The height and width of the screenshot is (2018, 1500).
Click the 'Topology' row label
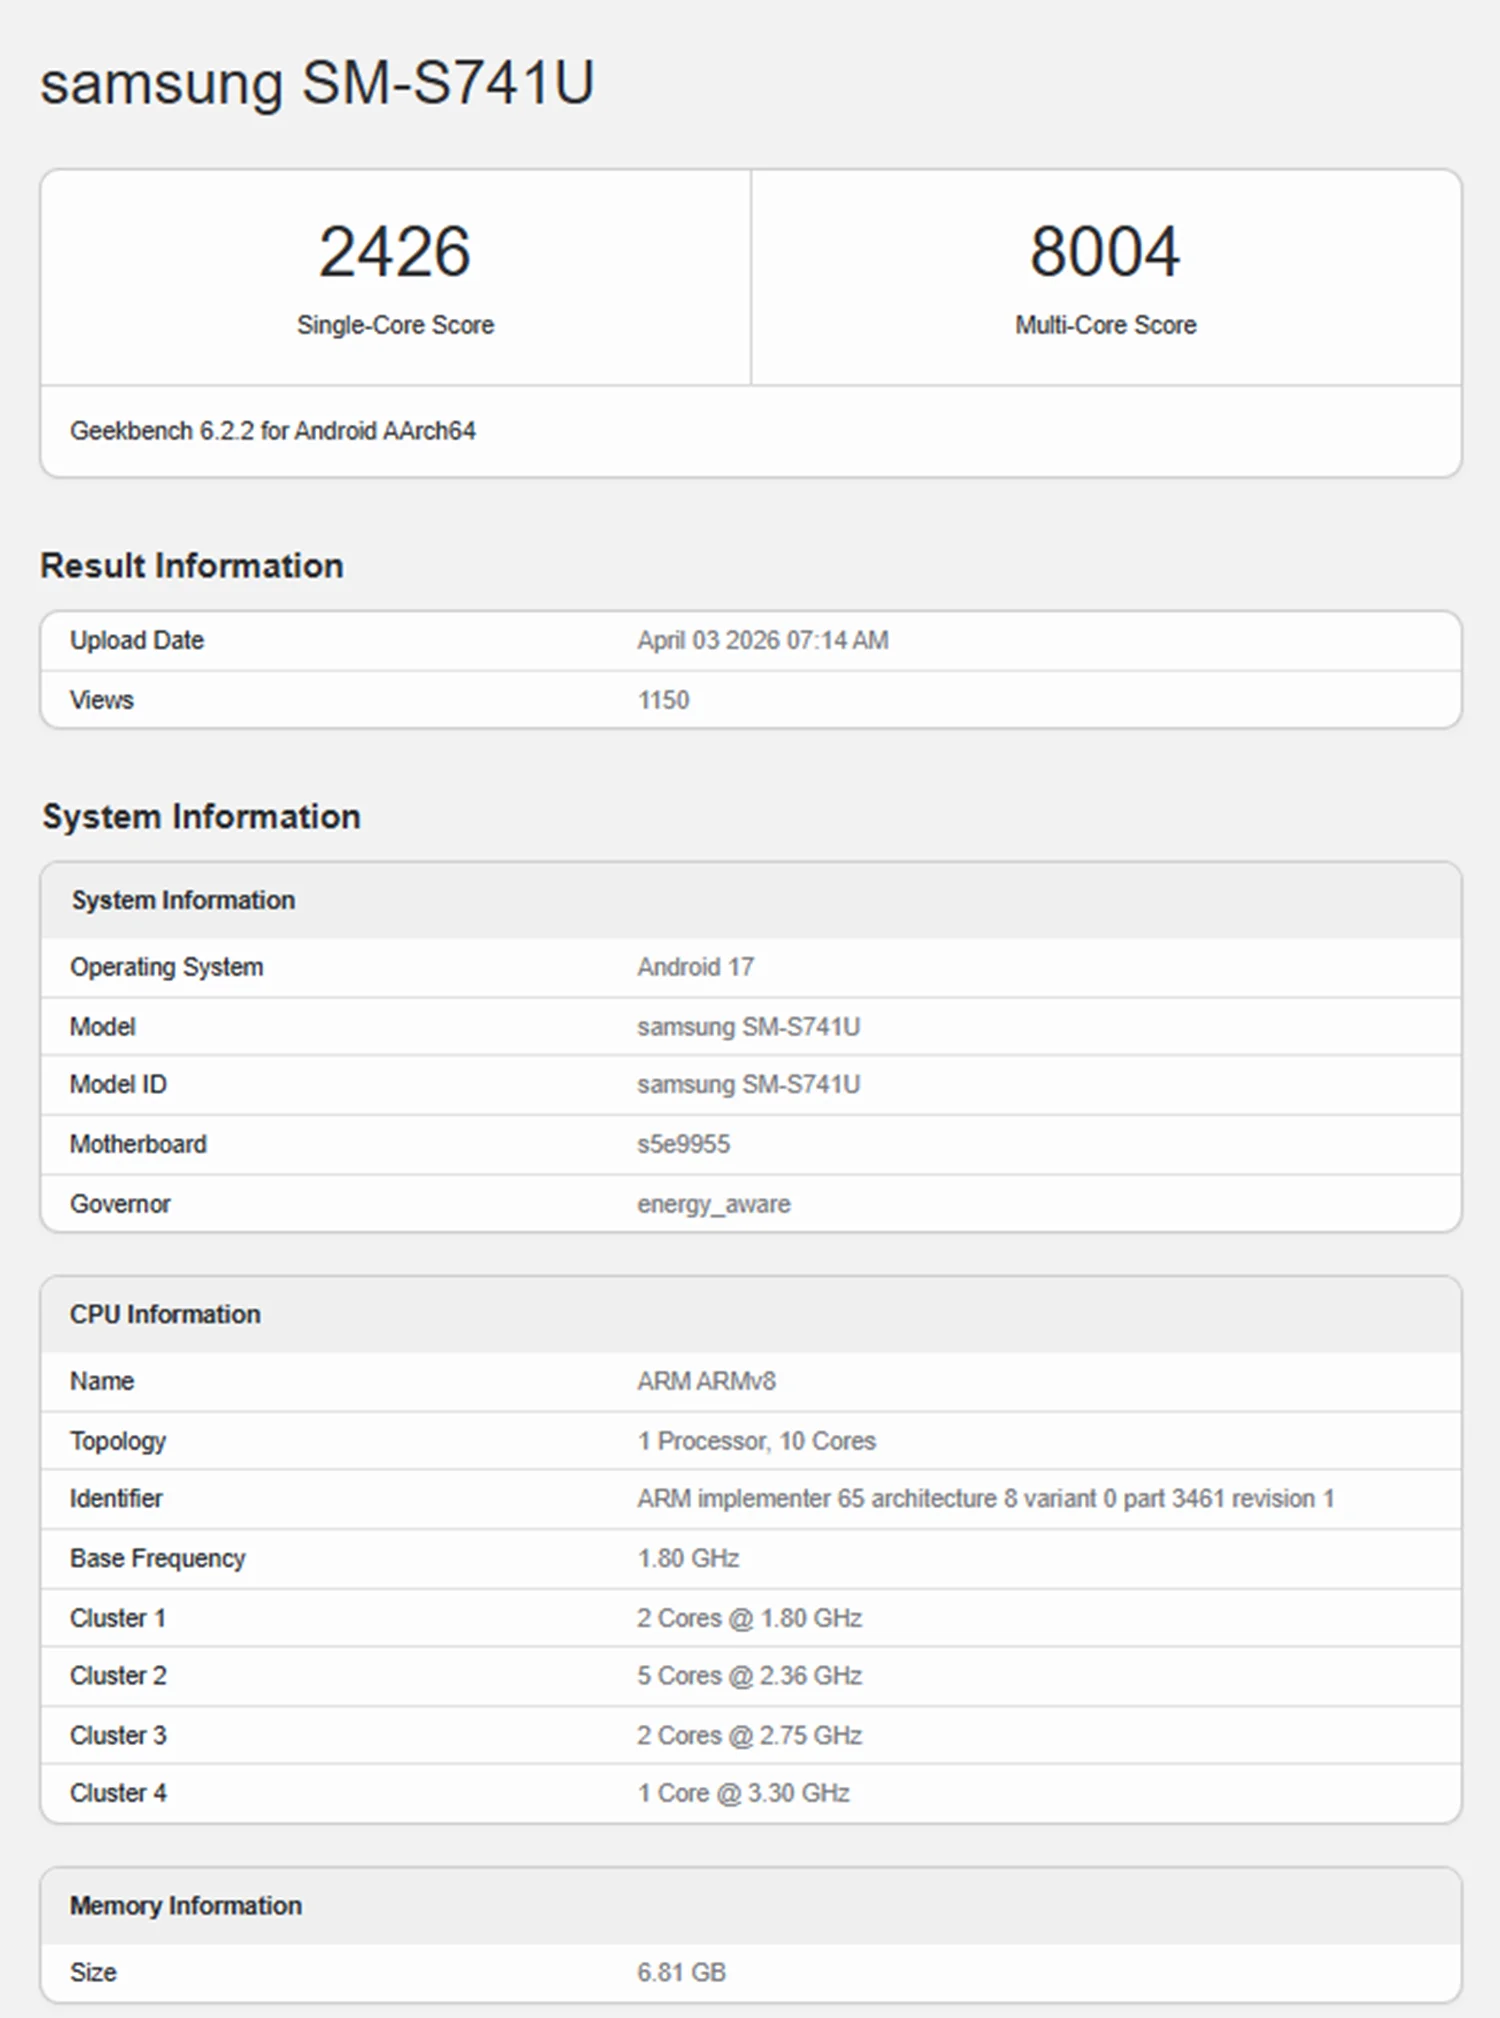pyautogui.click(x=118, y=1441)
